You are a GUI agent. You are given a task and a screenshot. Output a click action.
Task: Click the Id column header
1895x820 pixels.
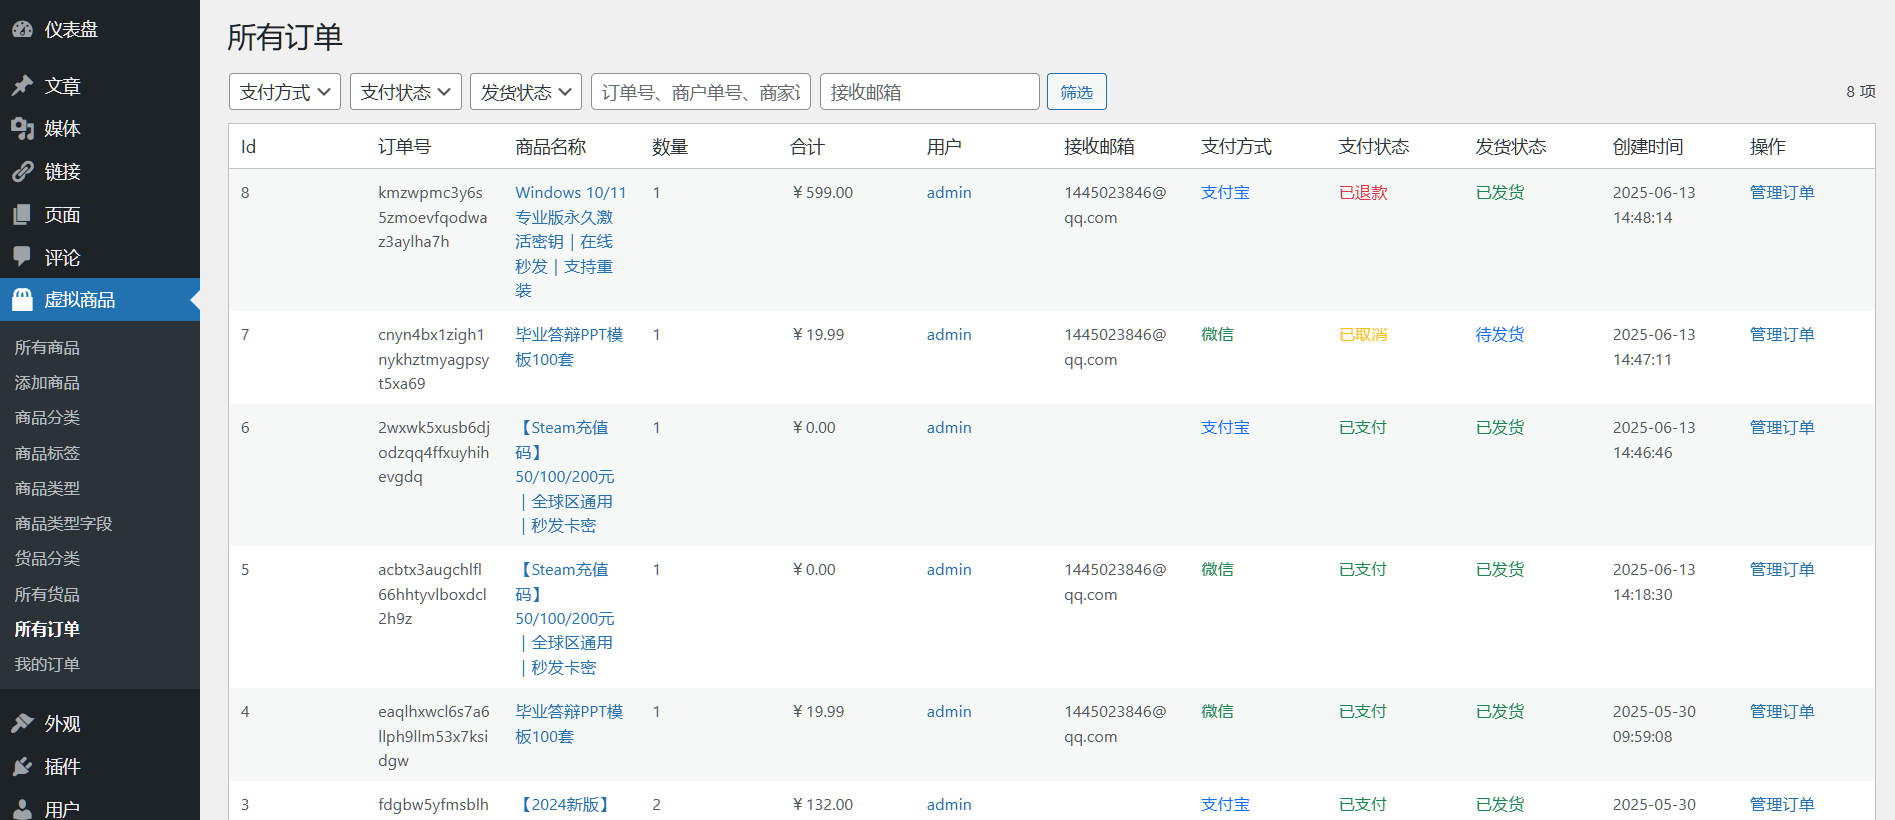tap(248, 146)
